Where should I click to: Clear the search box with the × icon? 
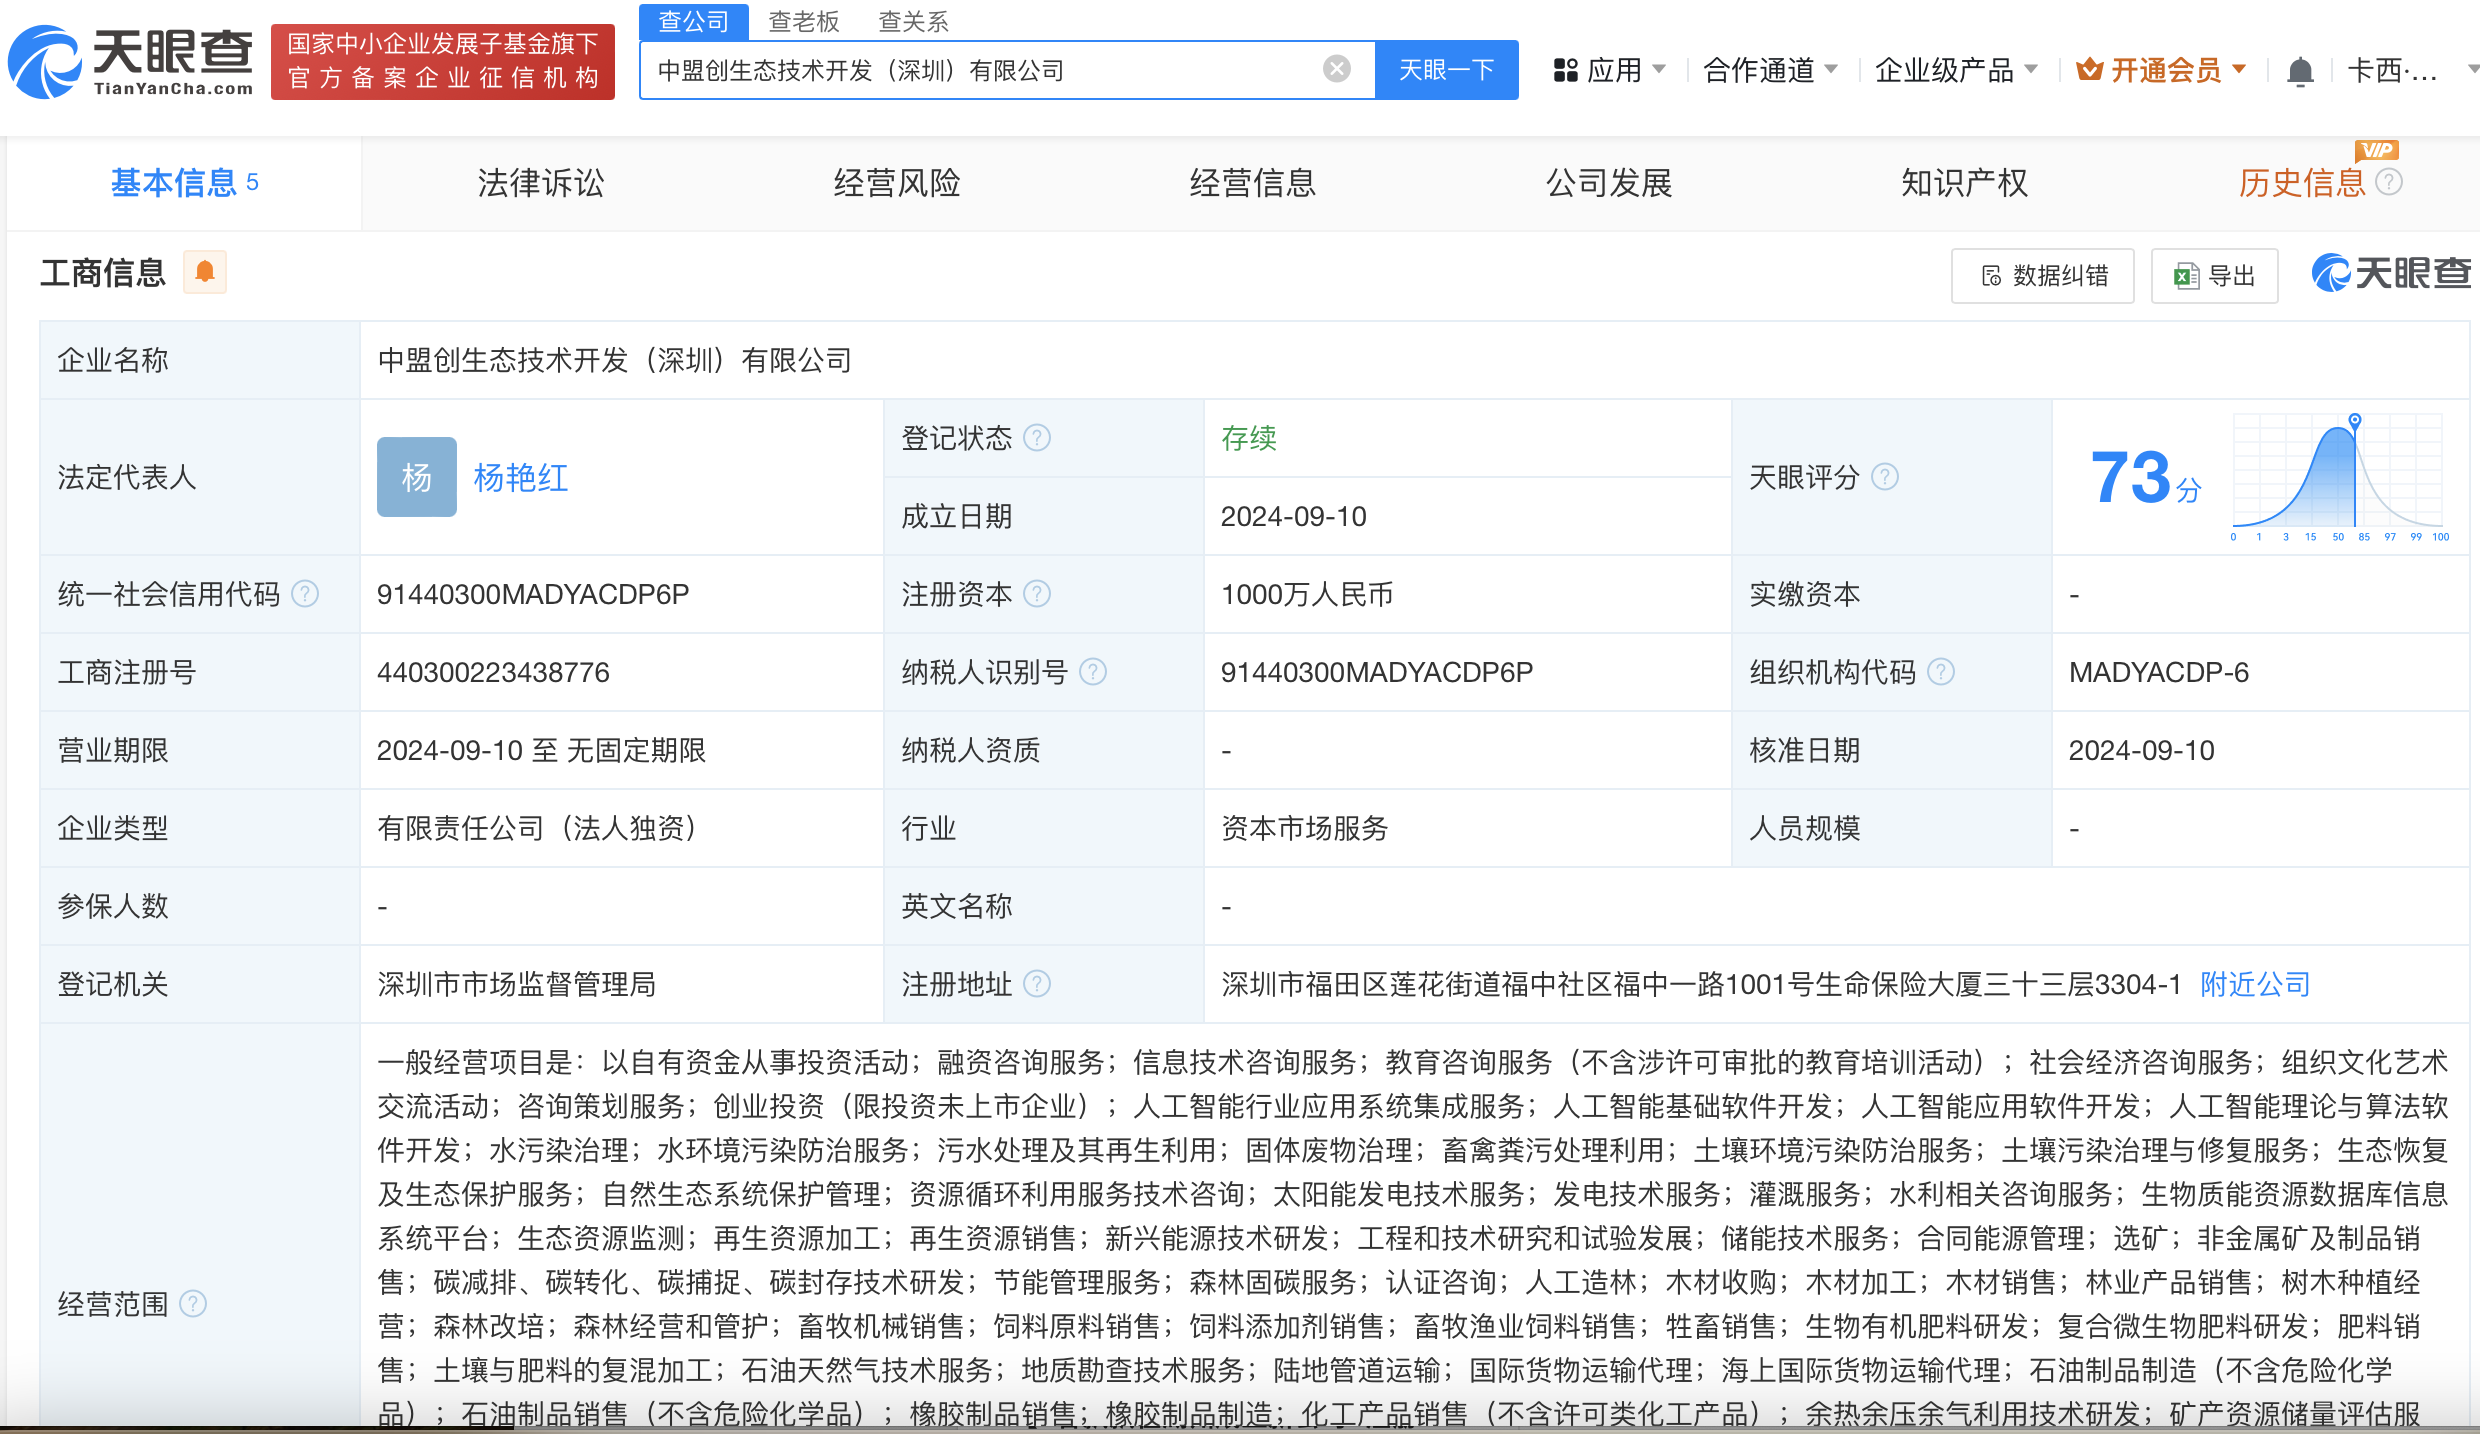[x=1336, y=68]
